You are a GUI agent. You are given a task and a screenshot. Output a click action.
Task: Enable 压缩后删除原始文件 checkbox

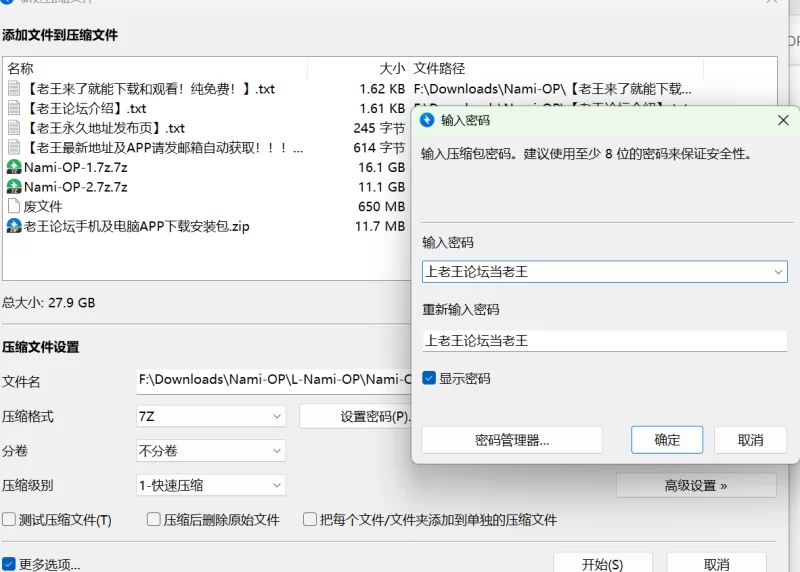tap(154, 520)
